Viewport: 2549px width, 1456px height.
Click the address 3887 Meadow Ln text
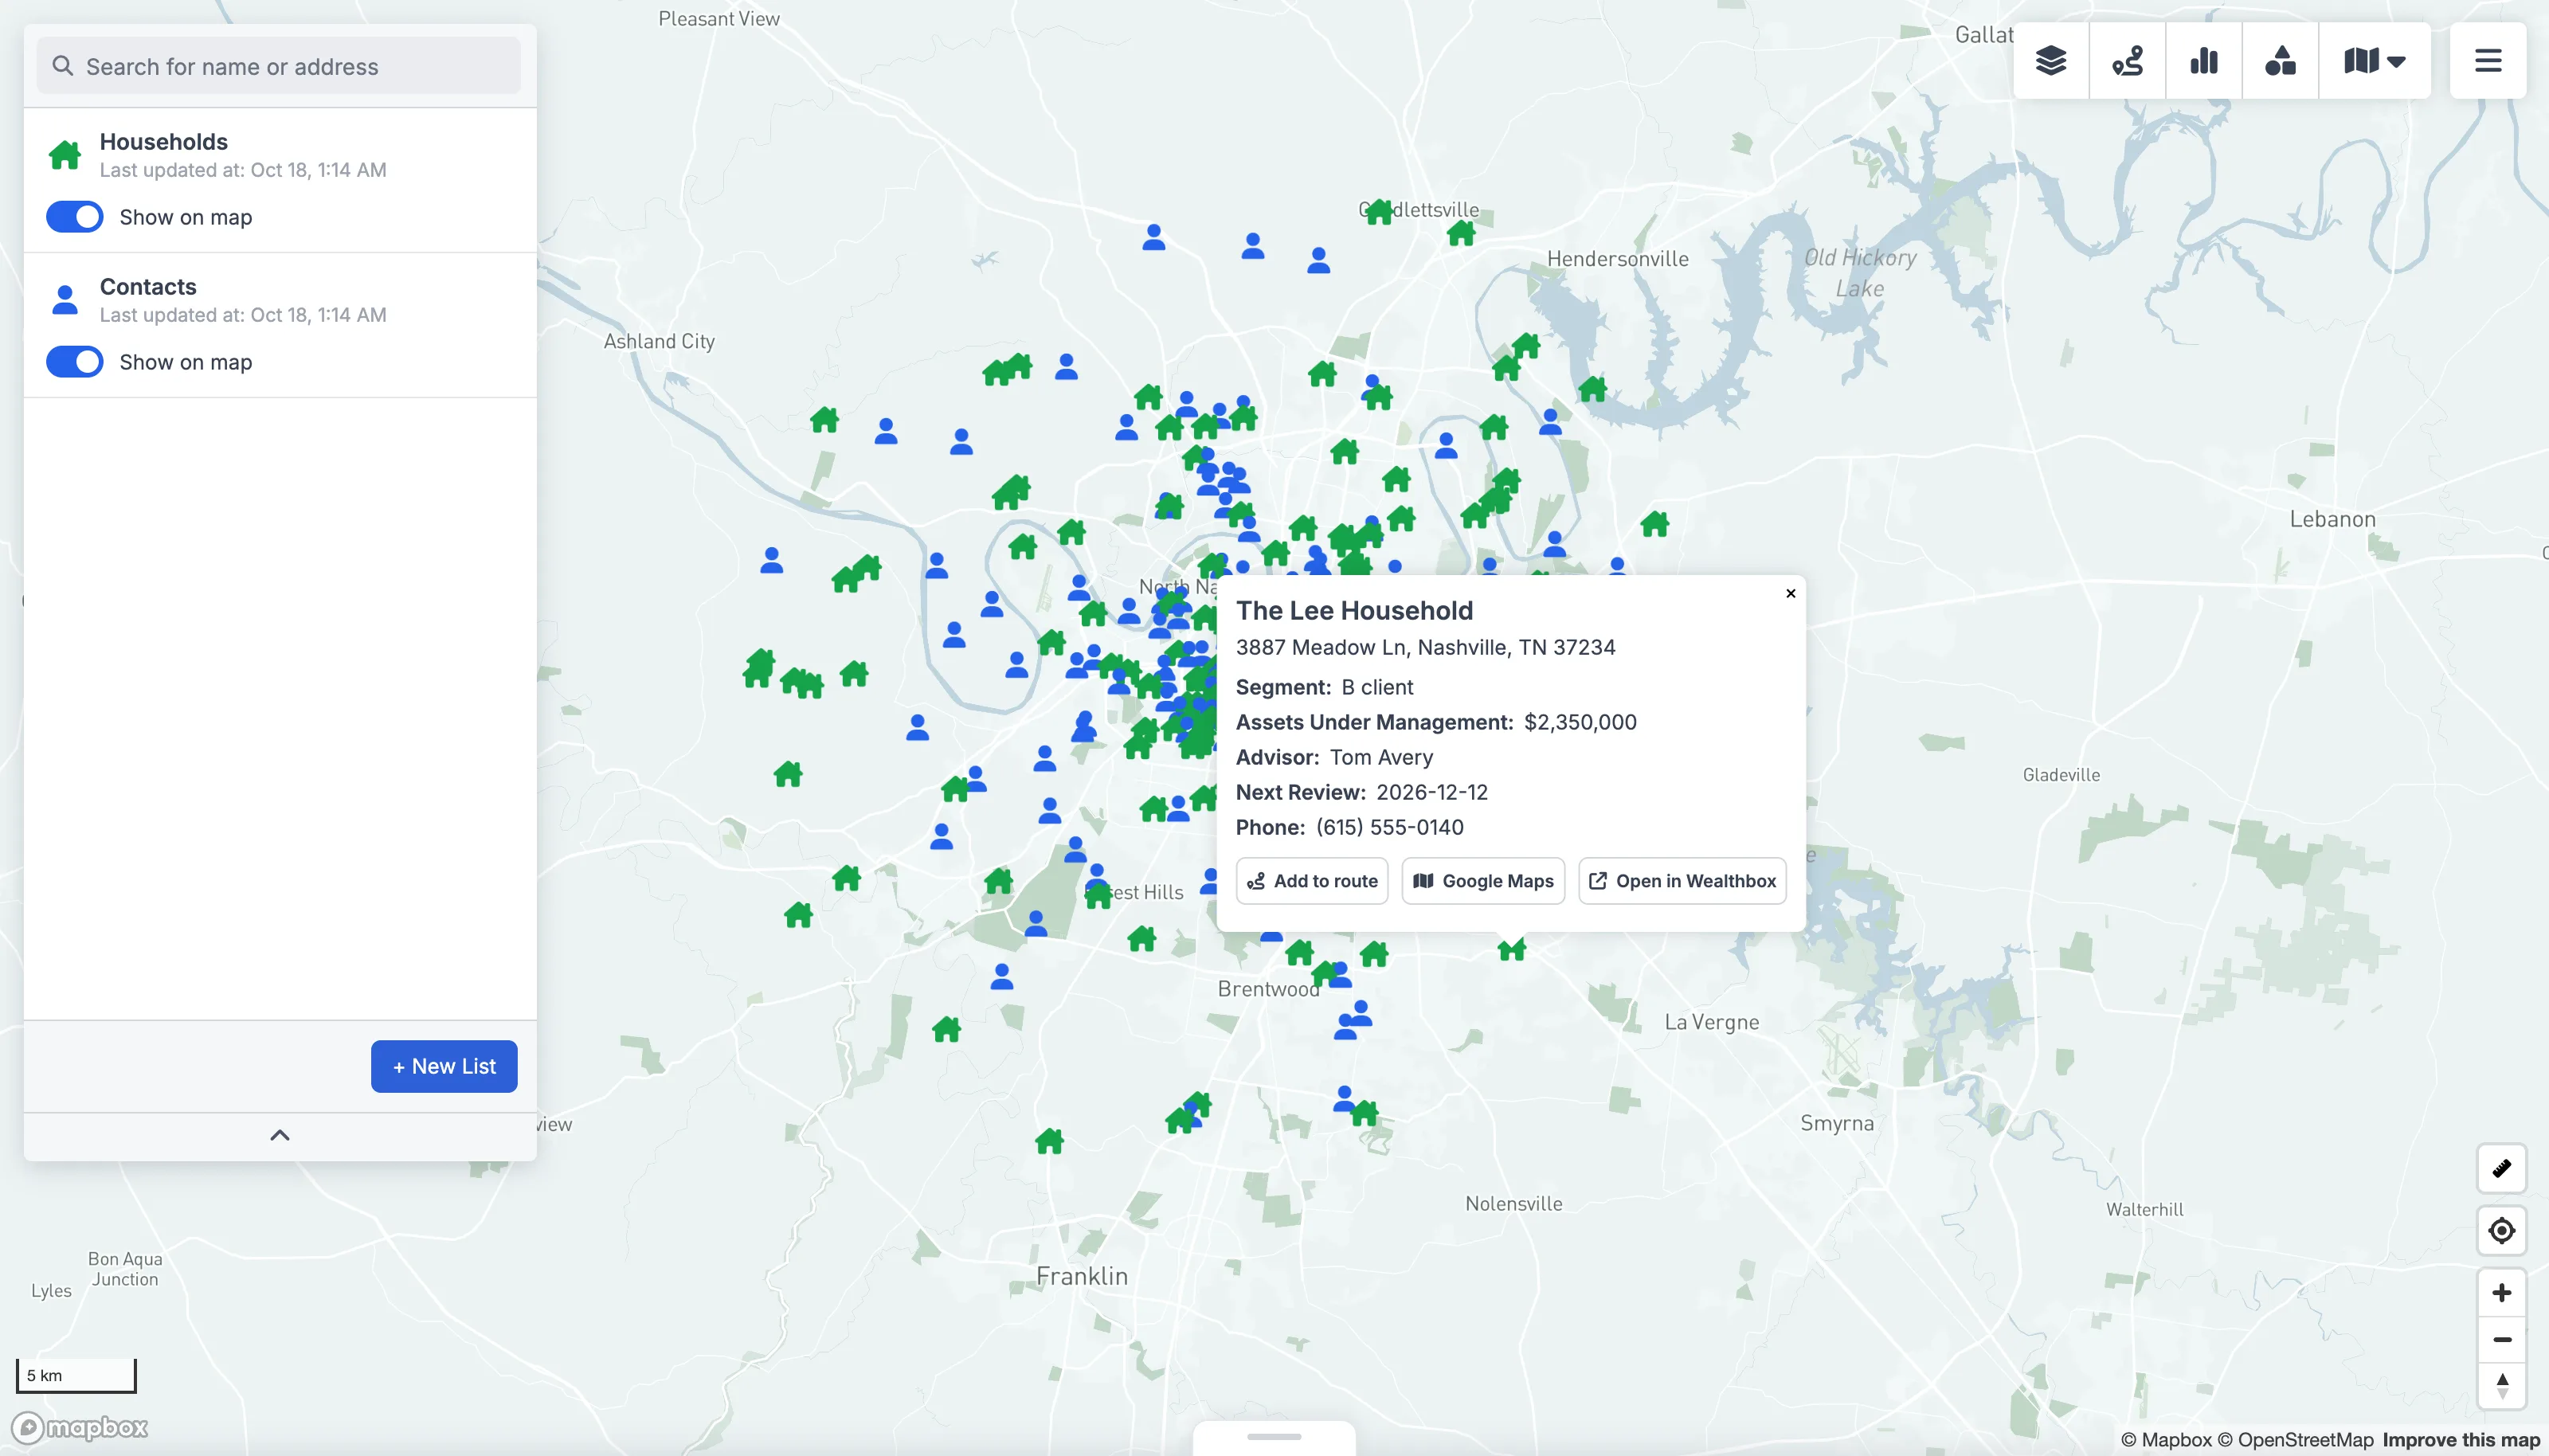1425,647
